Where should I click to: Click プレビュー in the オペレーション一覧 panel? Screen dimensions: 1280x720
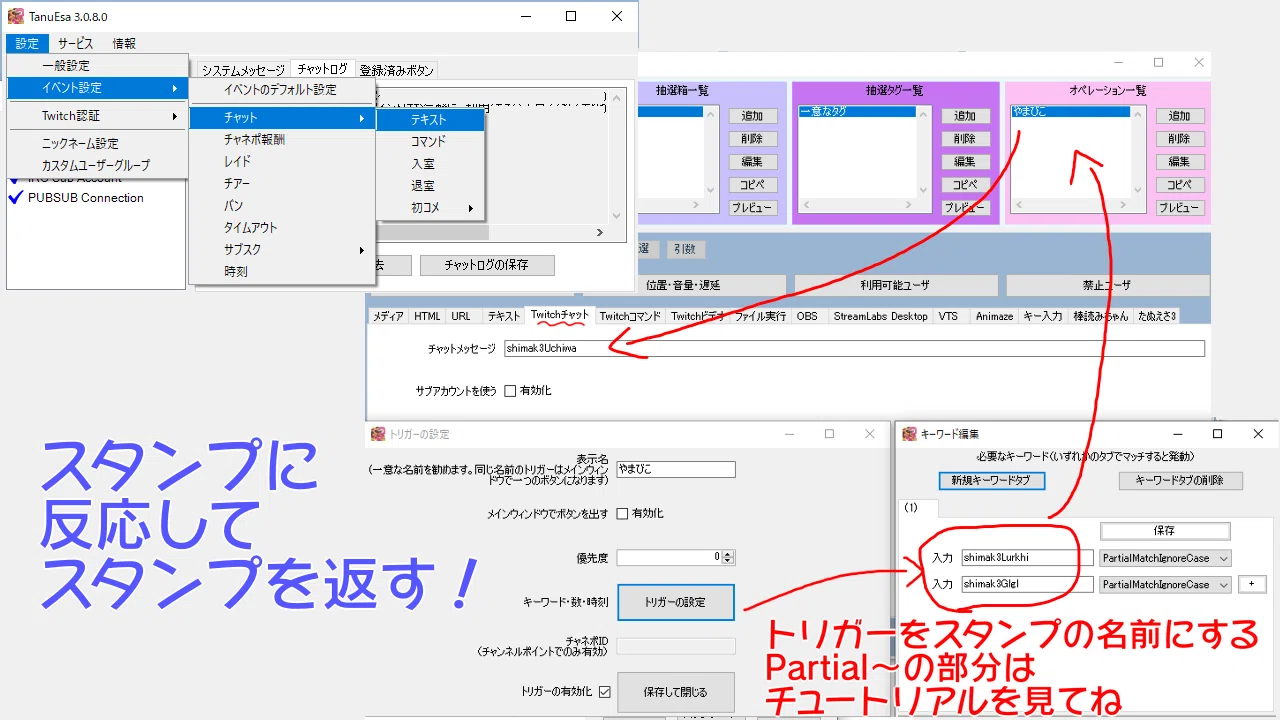pyautogui.click(x=1180, y=208)
